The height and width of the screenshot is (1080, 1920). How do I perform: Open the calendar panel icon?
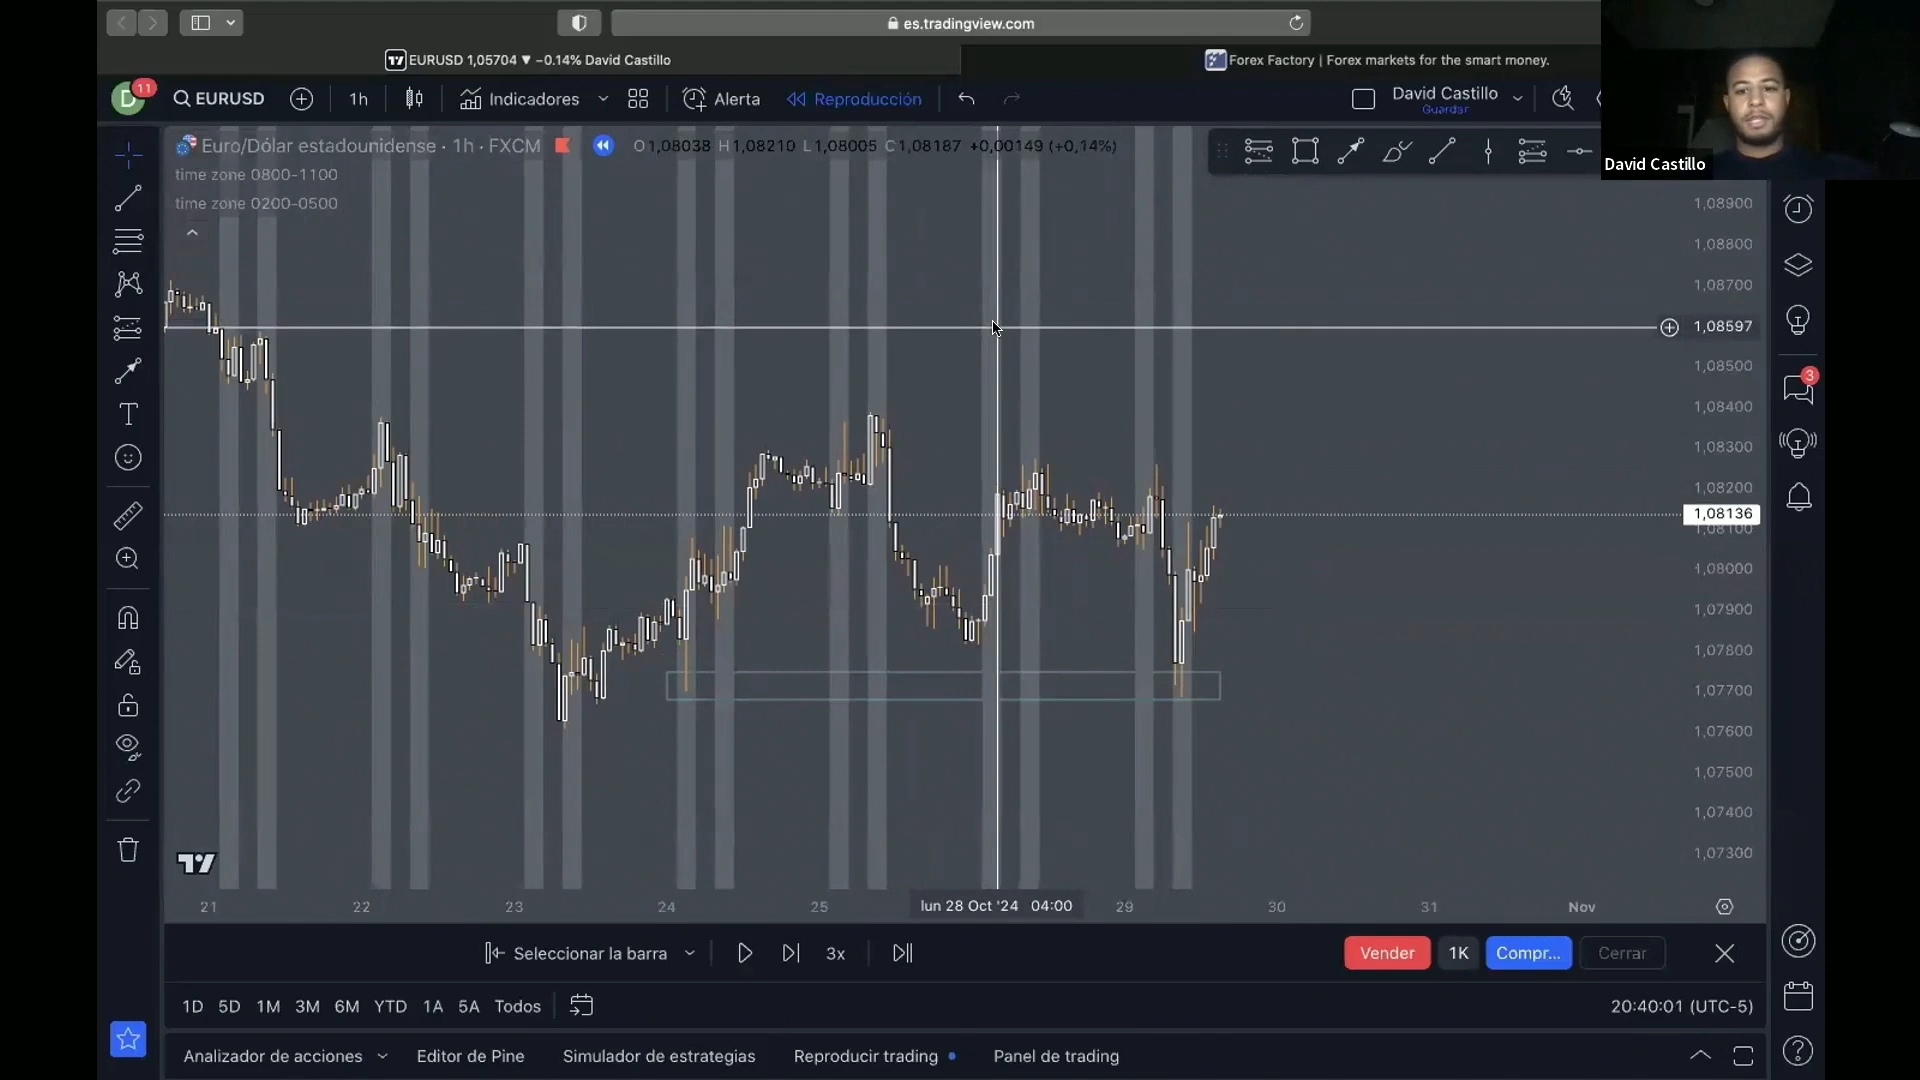click(x=1798, y=996)
